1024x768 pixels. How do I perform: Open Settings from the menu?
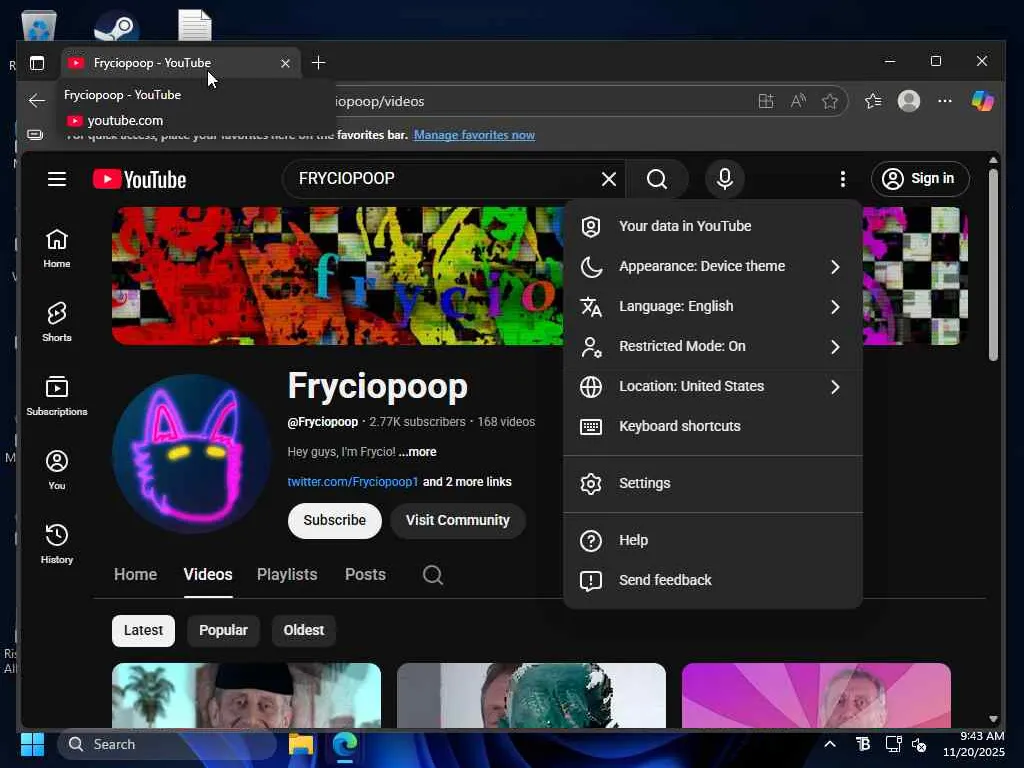713,483
